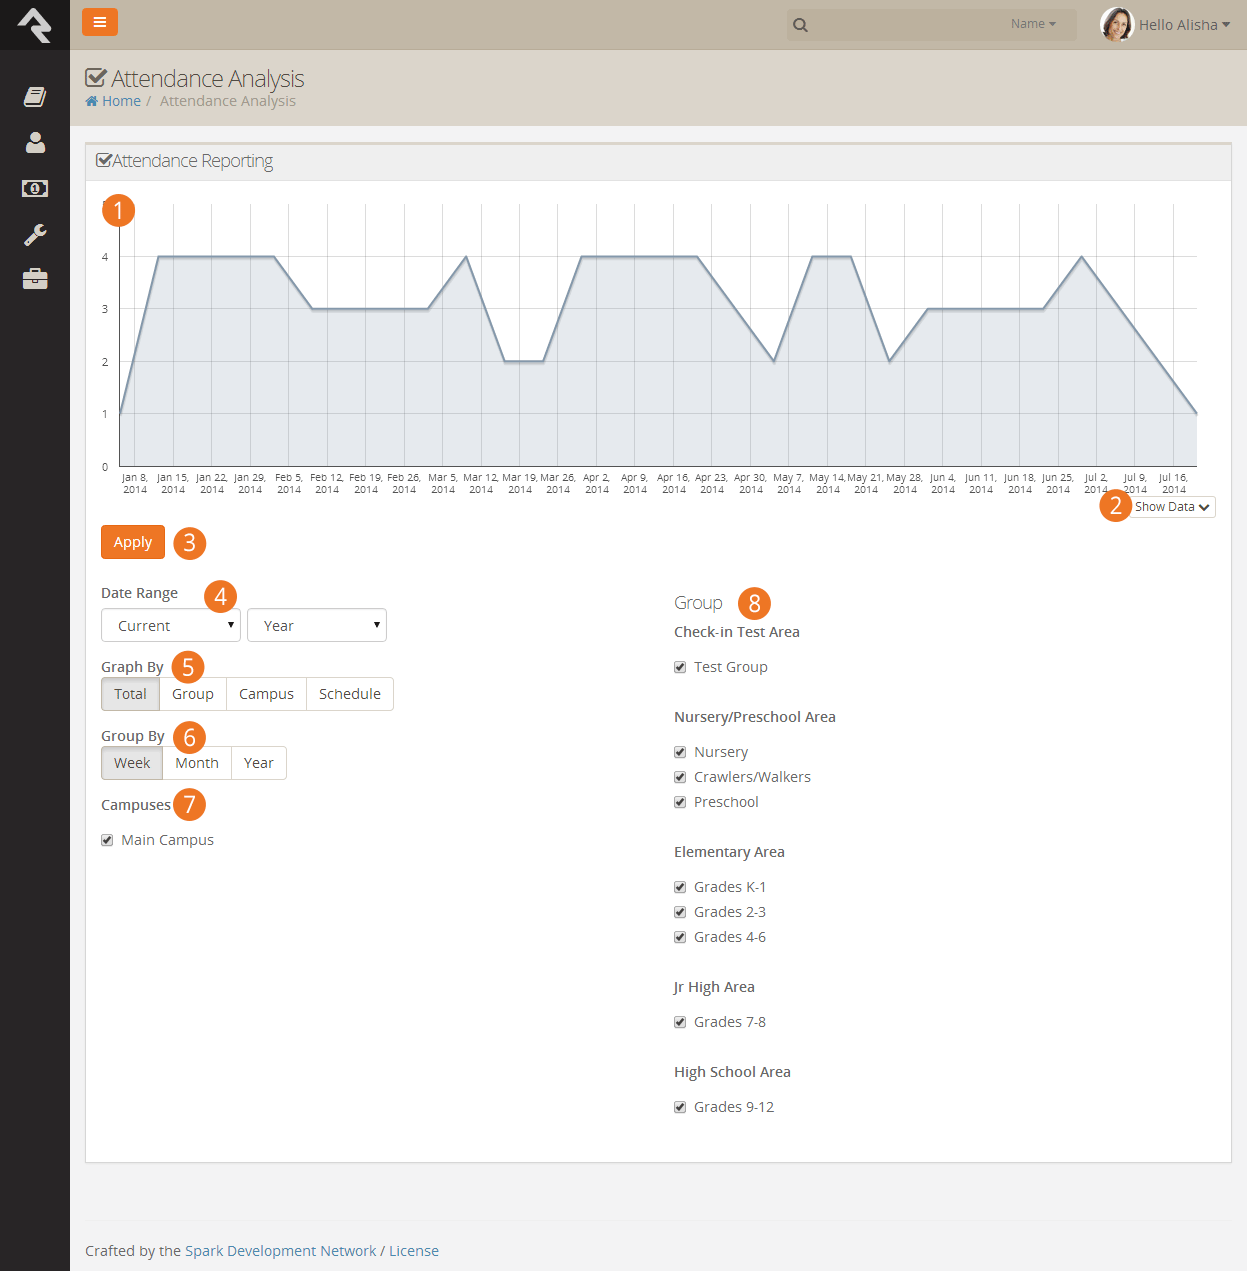Select Year under Group By
Screen dimensions: 1247x1271
coord(259,763)
